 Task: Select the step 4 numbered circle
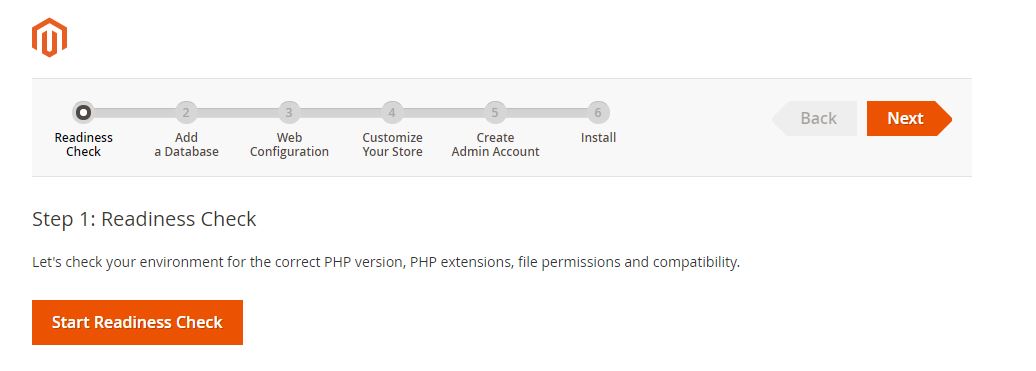[x=392, y=113]
